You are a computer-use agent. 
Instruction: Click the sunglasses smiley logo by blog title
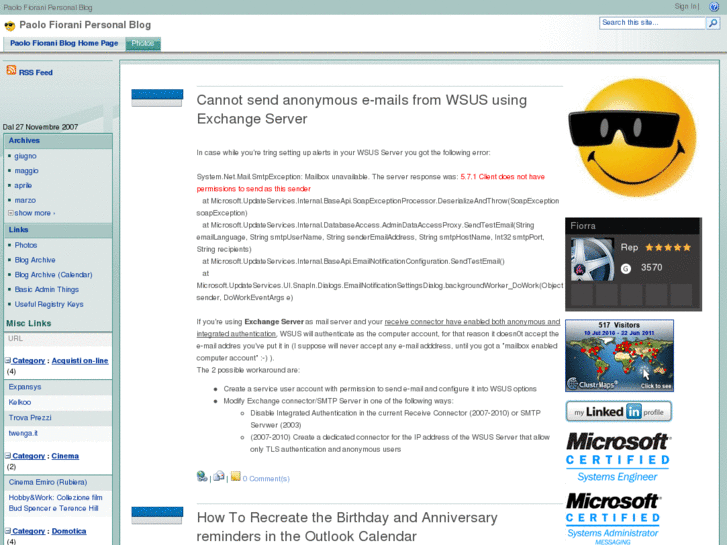10,26
